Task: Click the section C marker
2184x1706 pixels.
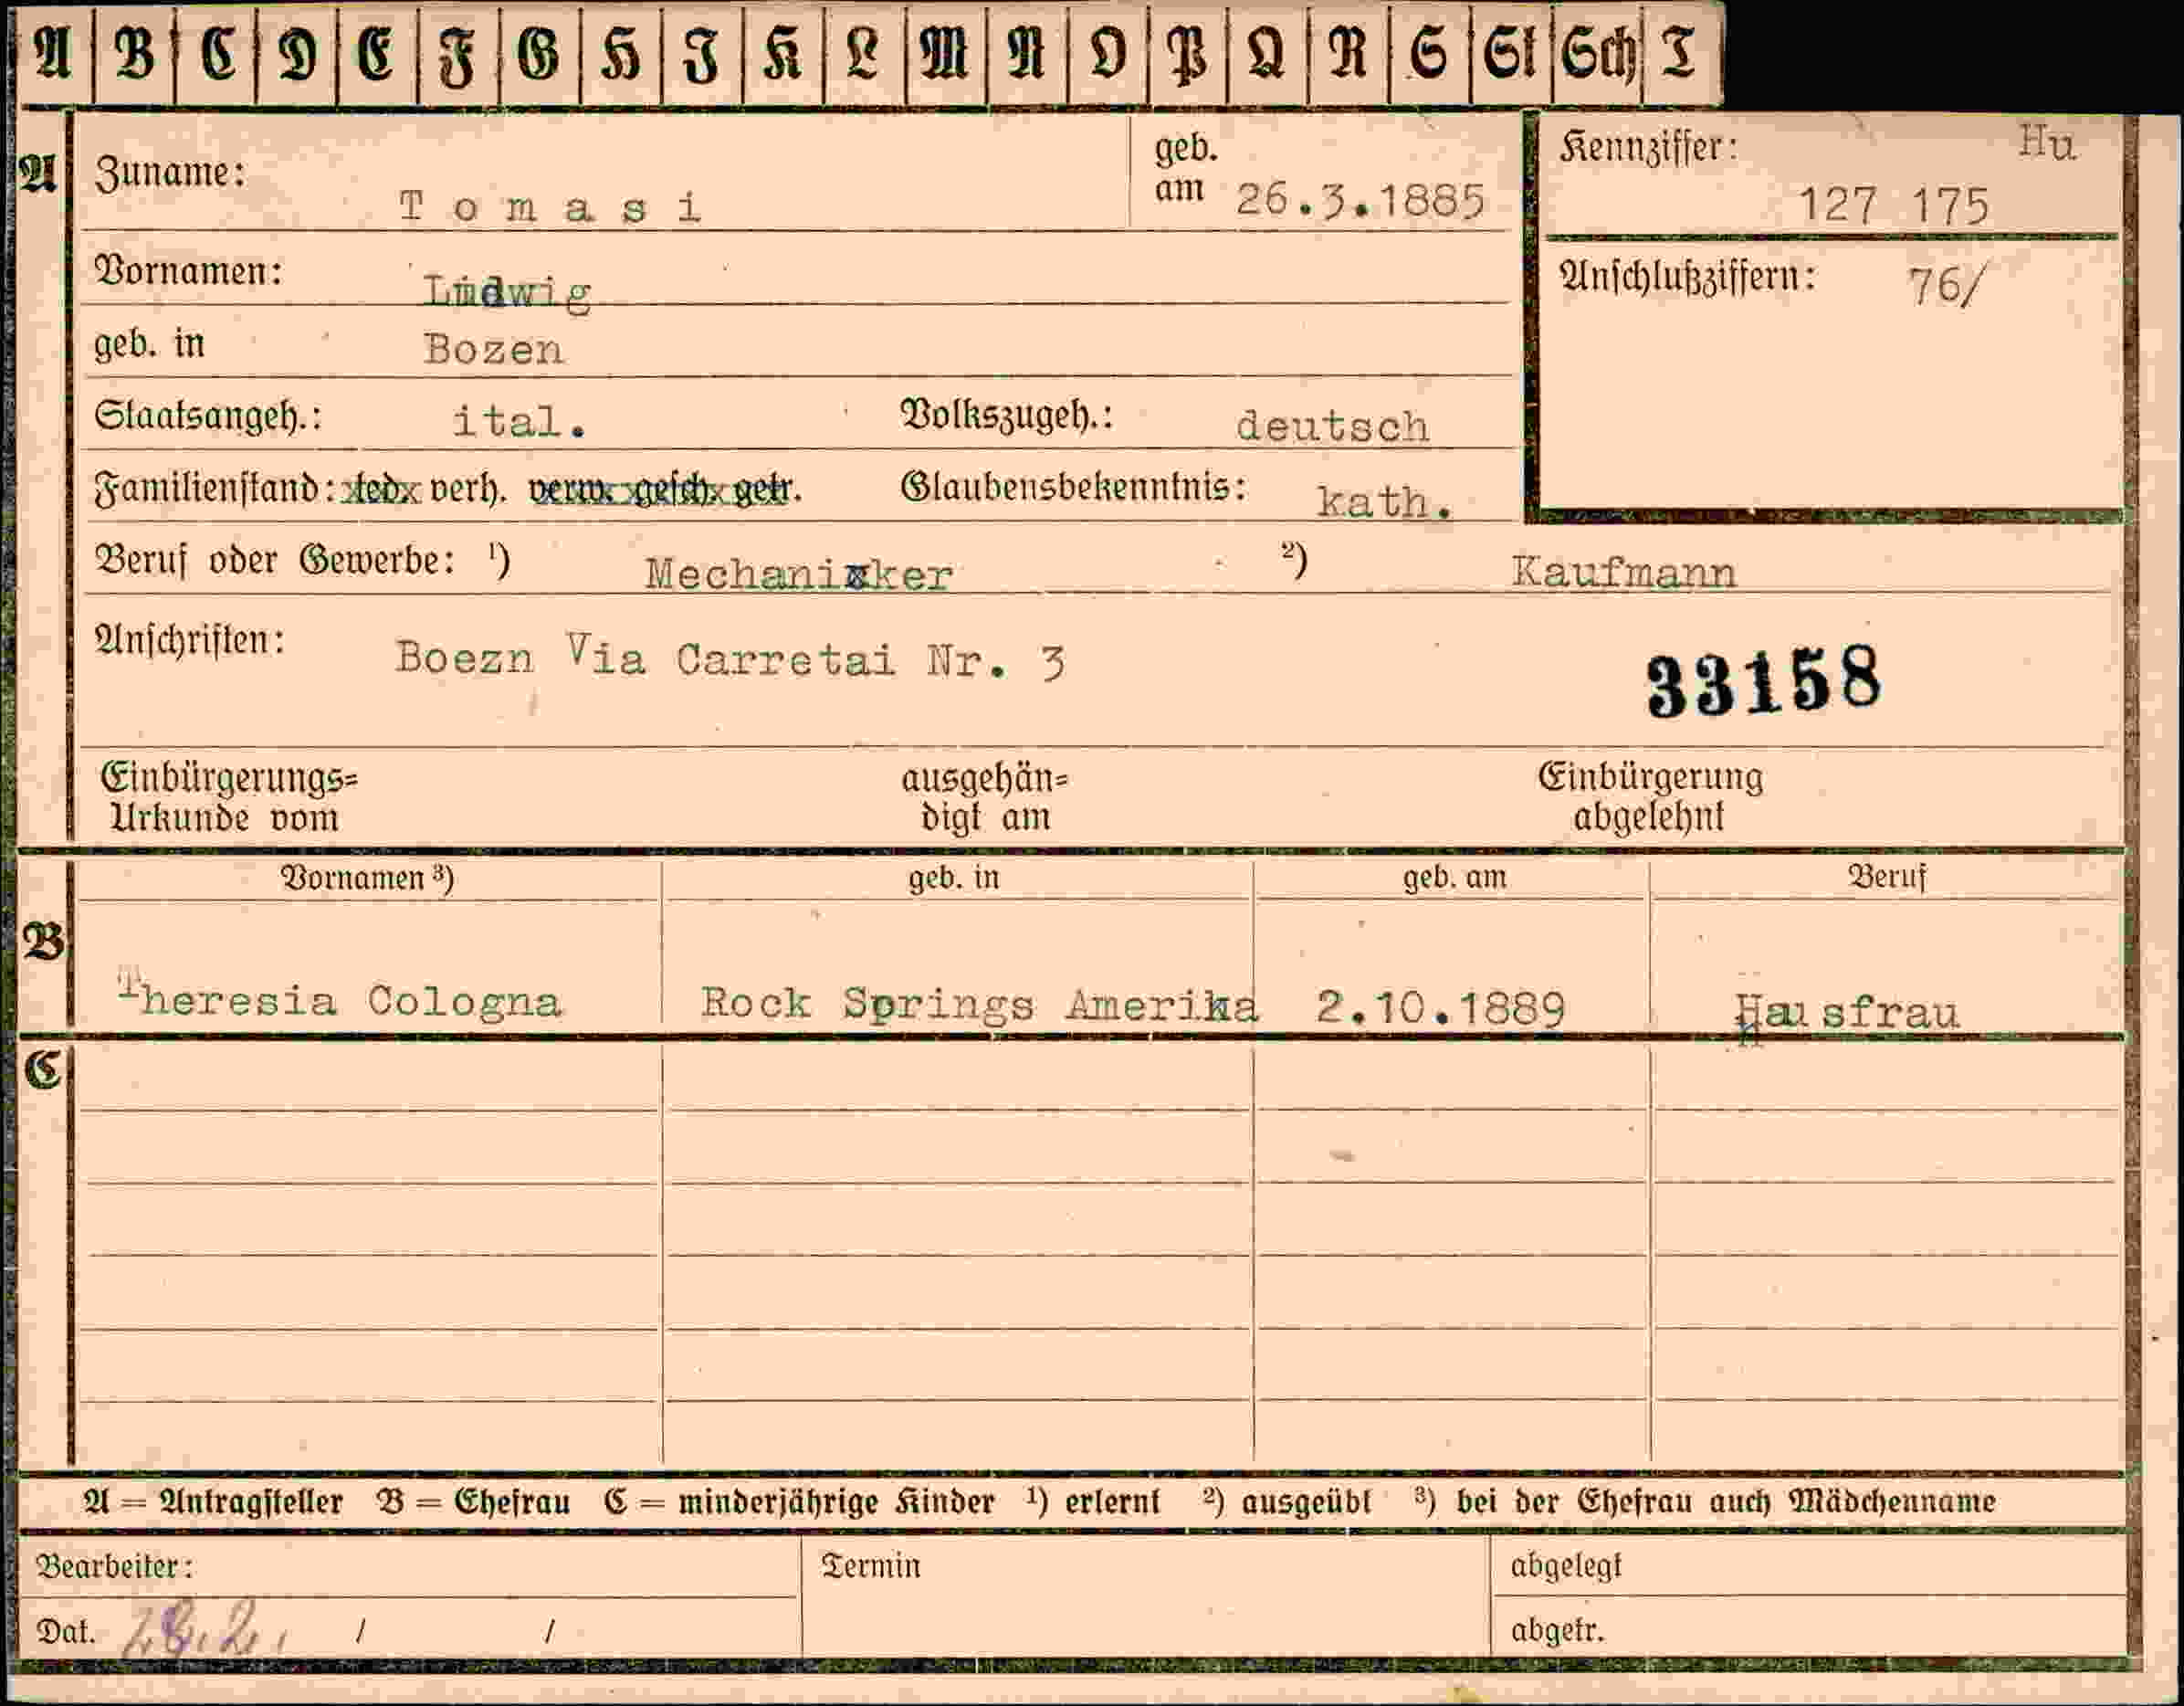Action: (x=43, y=1070)
